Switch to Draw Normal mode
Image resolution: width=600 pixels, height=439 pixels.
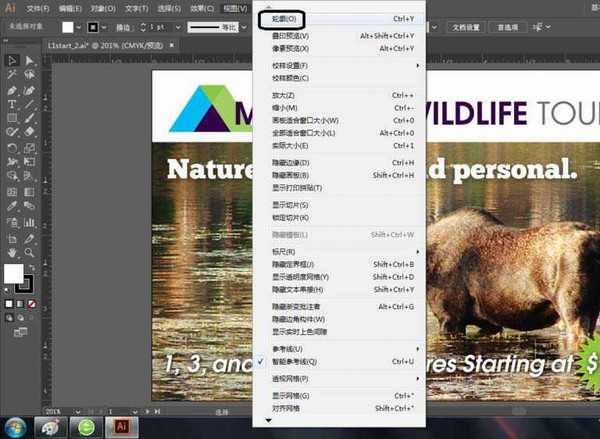tap(8, 318)
